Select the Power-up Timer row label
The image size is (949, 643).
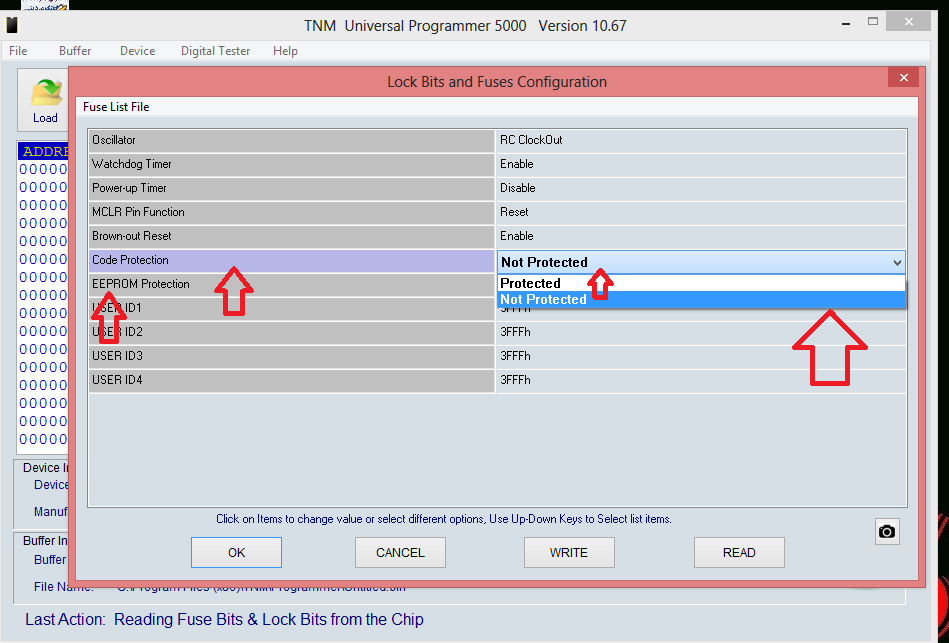click(x=291, y=188)
